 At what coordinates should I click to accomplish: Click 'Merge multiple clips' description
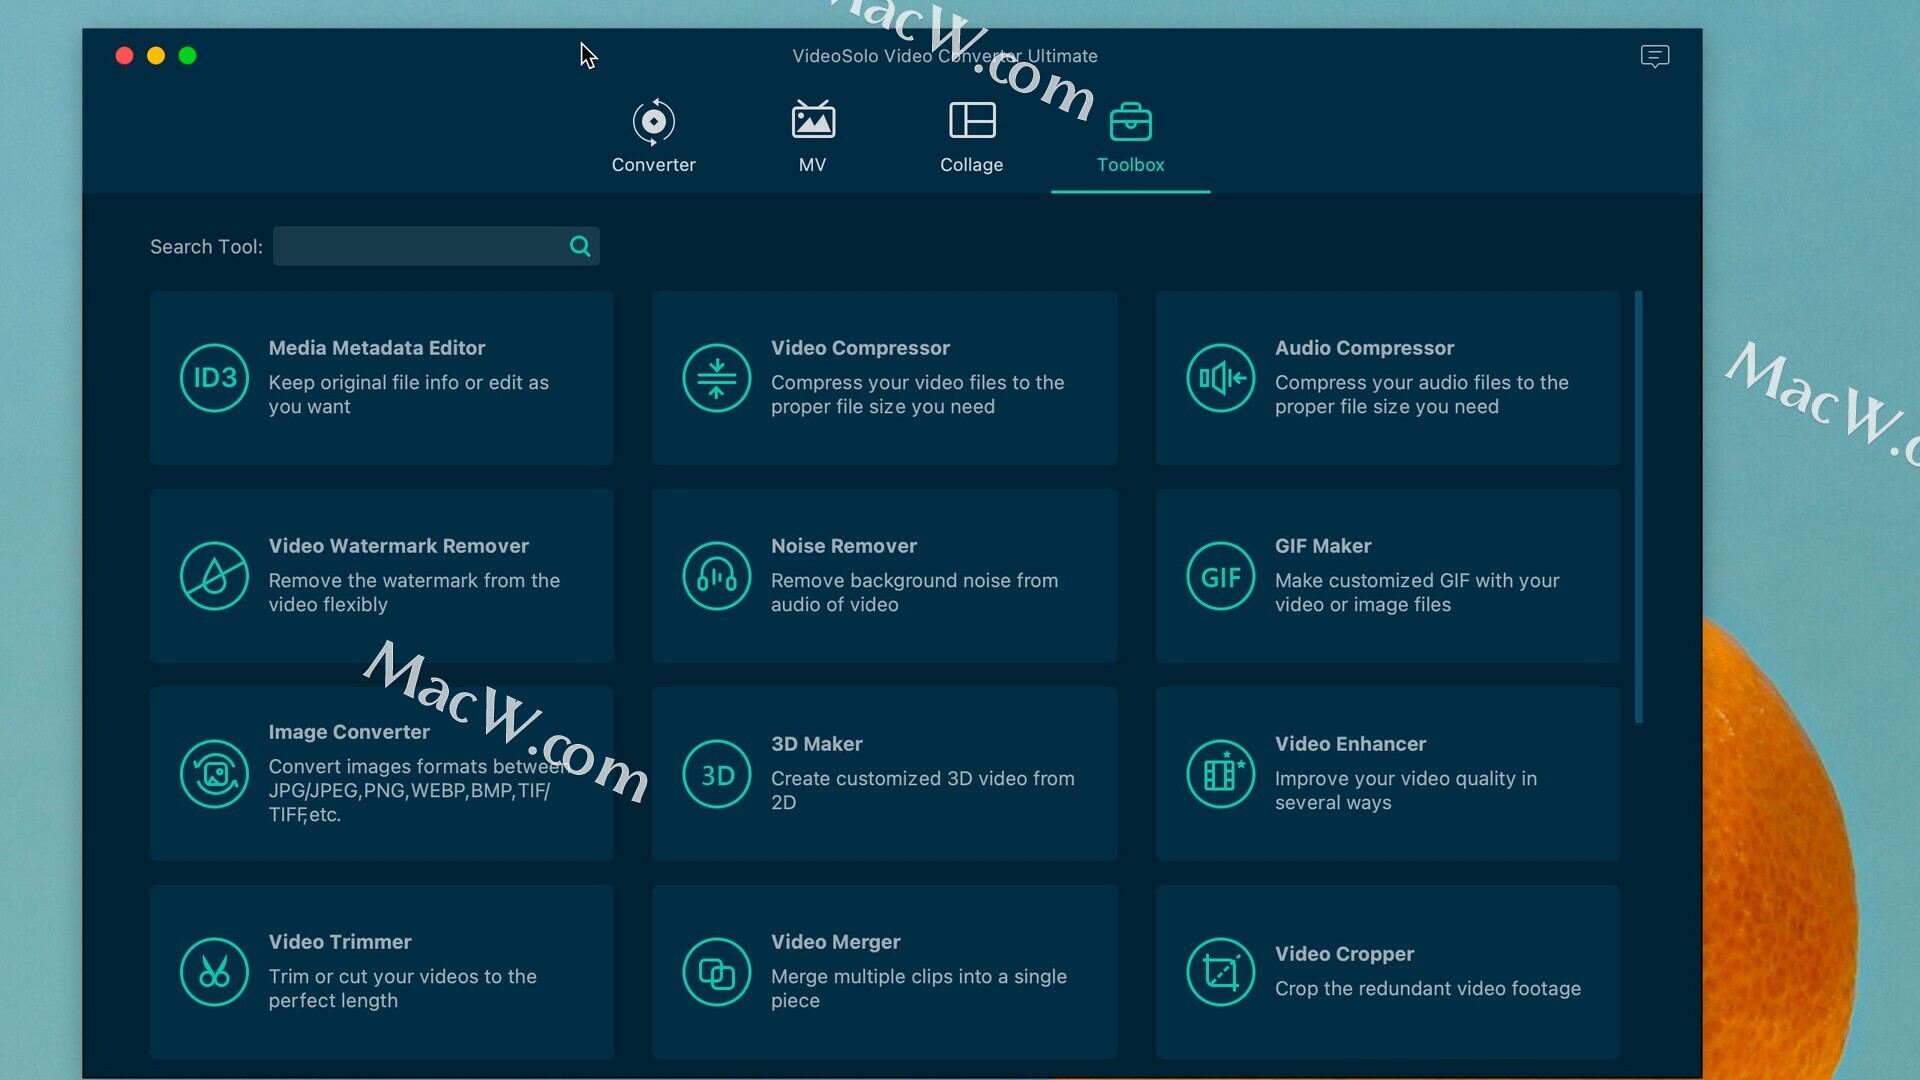click(x=918, y=989)
